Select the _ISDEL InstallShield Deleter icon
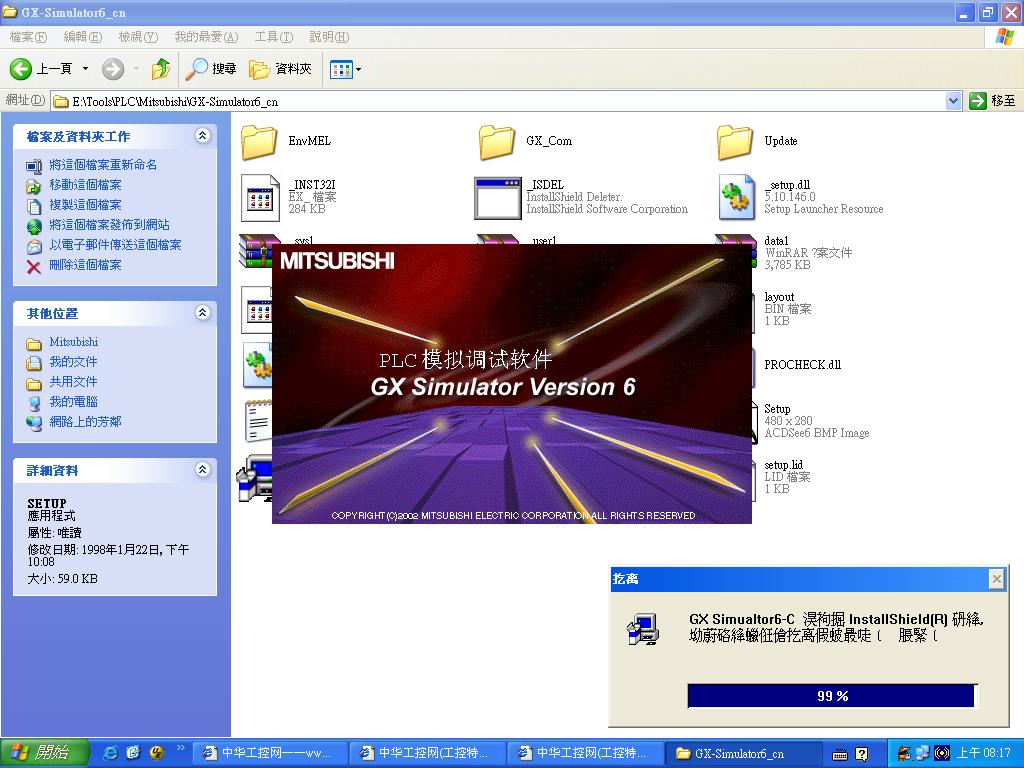This screenshot has width=1024, height=768. pyautogui.click(x=498, y=197)
